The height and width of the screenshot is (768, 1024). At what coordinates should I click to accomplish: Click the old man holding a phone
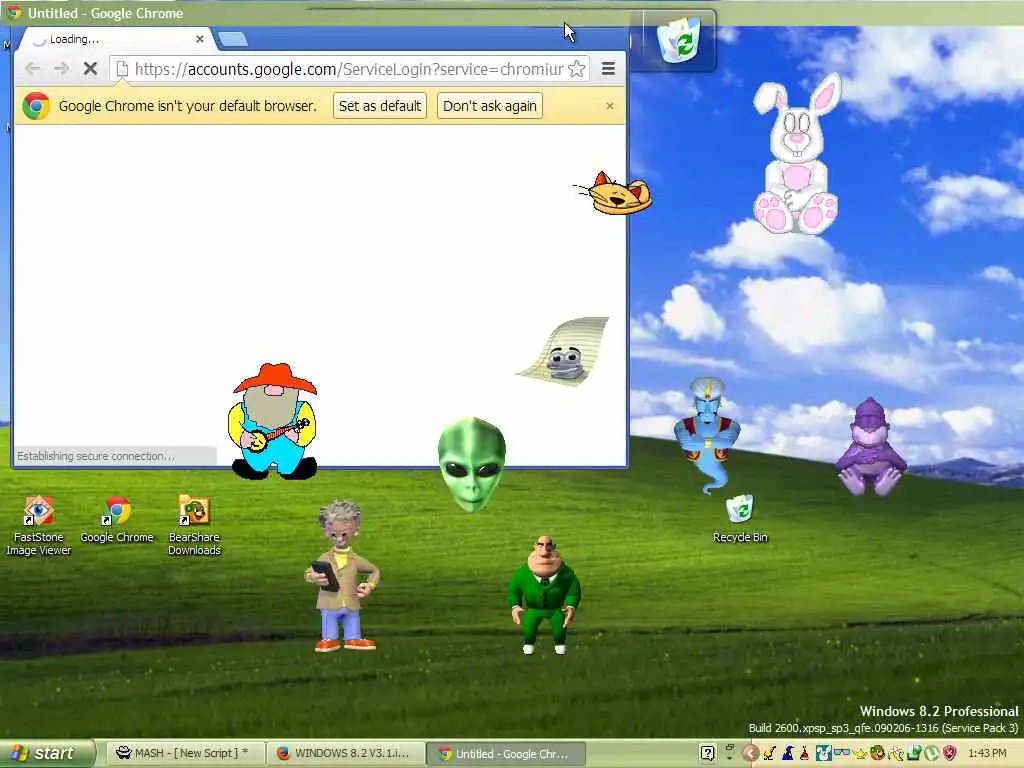coord(342,576)
